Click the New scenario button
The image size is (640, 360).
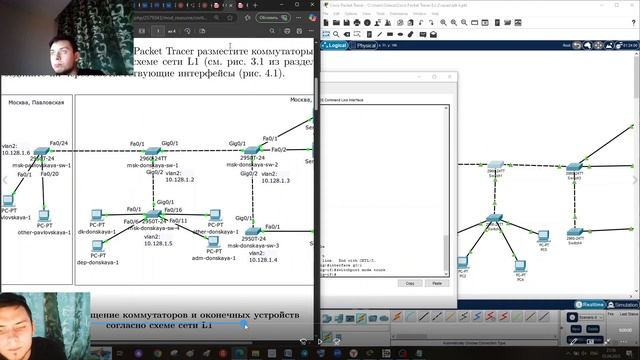tap(576, 329)
